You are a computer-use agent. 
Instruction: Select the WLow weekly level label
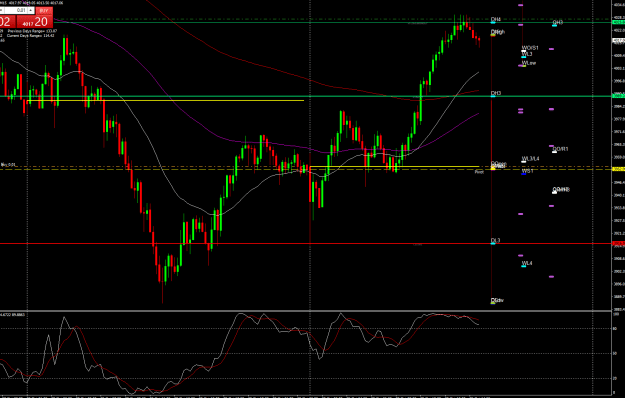pos(529,63)
